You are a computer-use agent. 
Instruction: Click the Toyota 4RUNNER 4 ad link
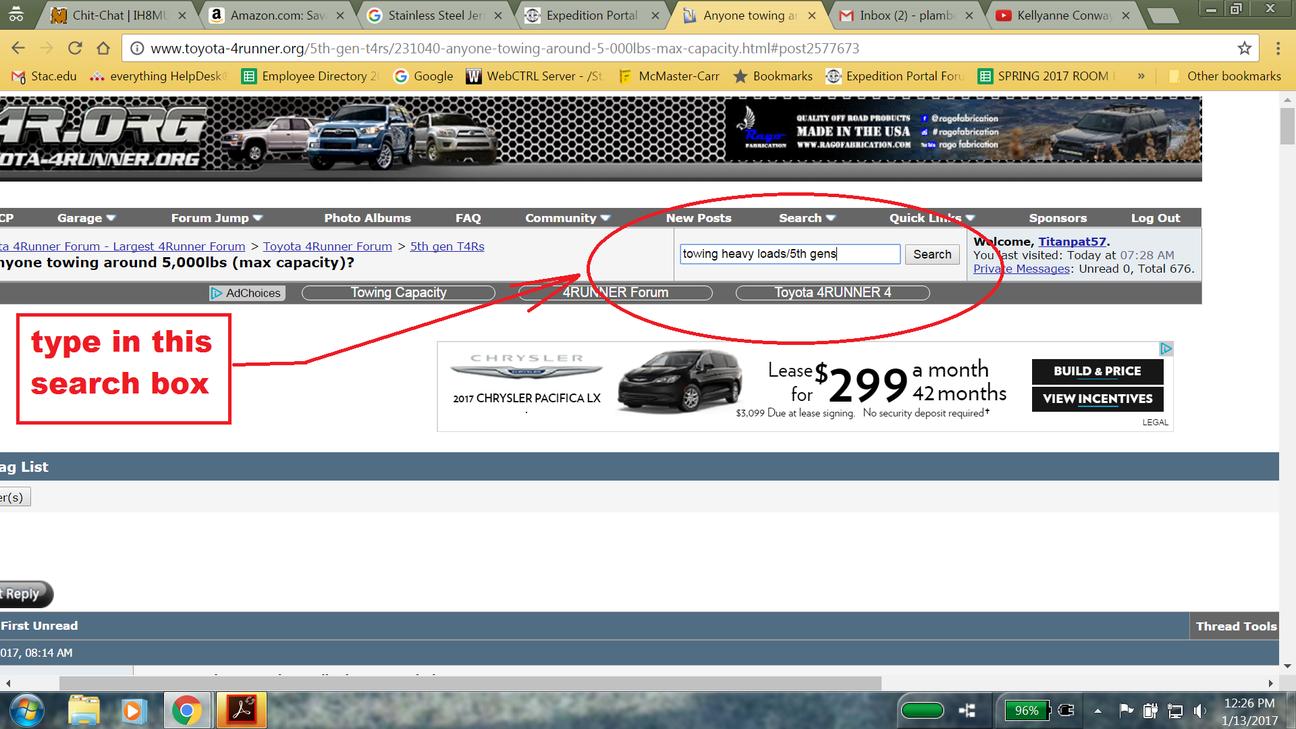pos(832,293)
